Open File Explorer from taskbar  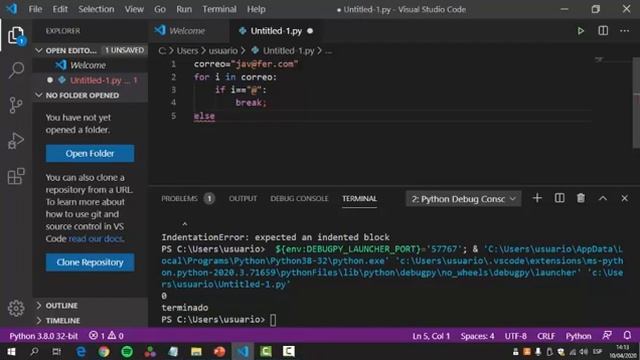coord(196,351)
